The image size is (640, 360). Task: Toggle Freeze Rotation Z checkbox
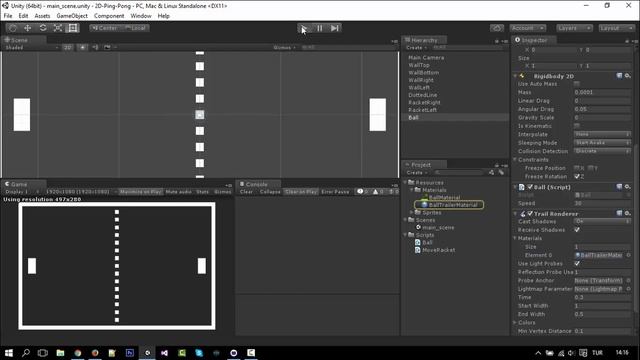point(577,176)
